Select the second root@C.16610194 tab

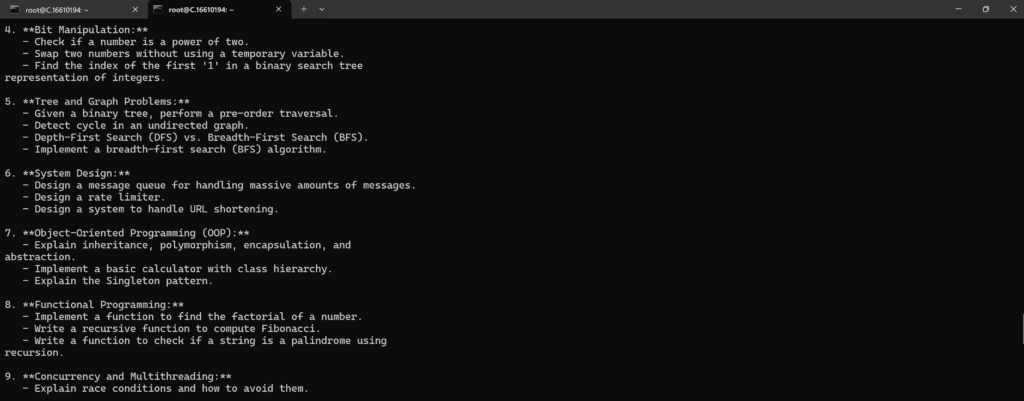217,9
